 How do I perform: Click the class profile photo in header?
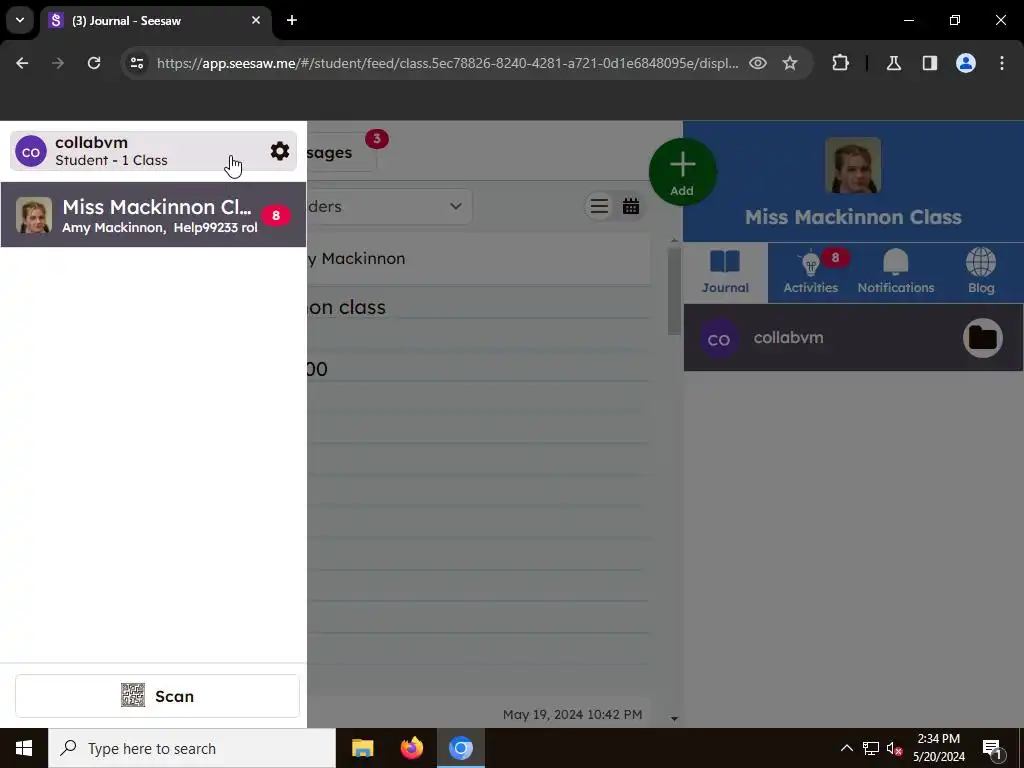853,165
